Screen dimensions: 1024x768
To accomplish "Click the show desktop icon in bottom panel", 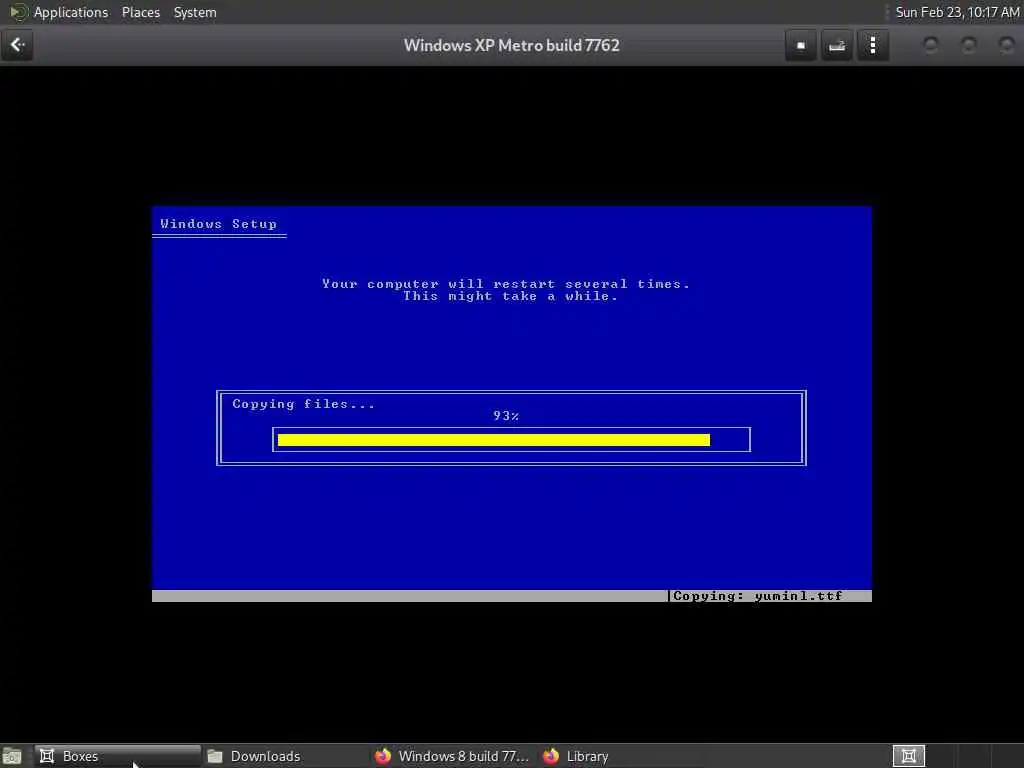I will 12,756.
